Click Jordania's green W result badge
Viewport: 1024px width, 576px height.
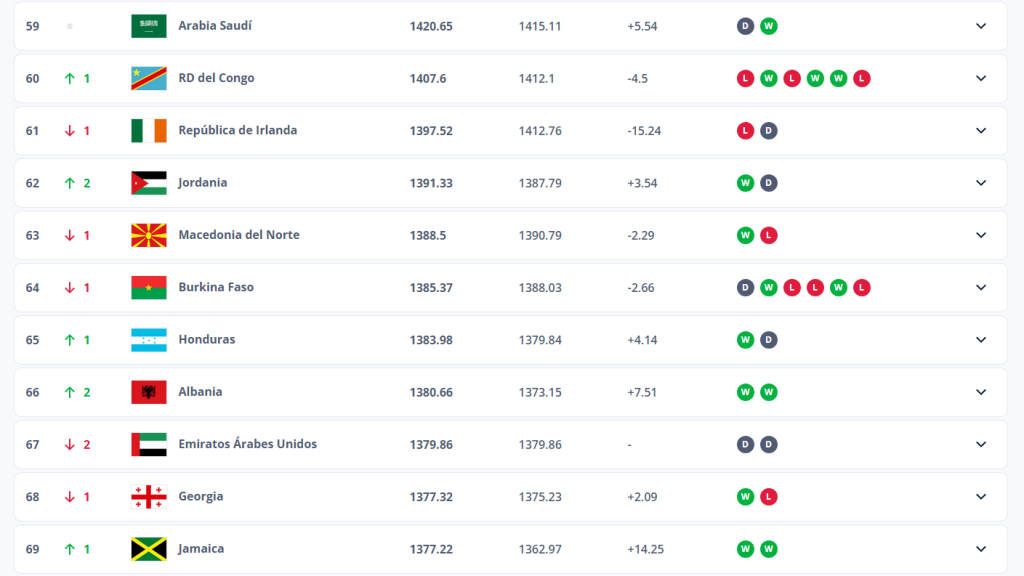[x=745, y=183]
